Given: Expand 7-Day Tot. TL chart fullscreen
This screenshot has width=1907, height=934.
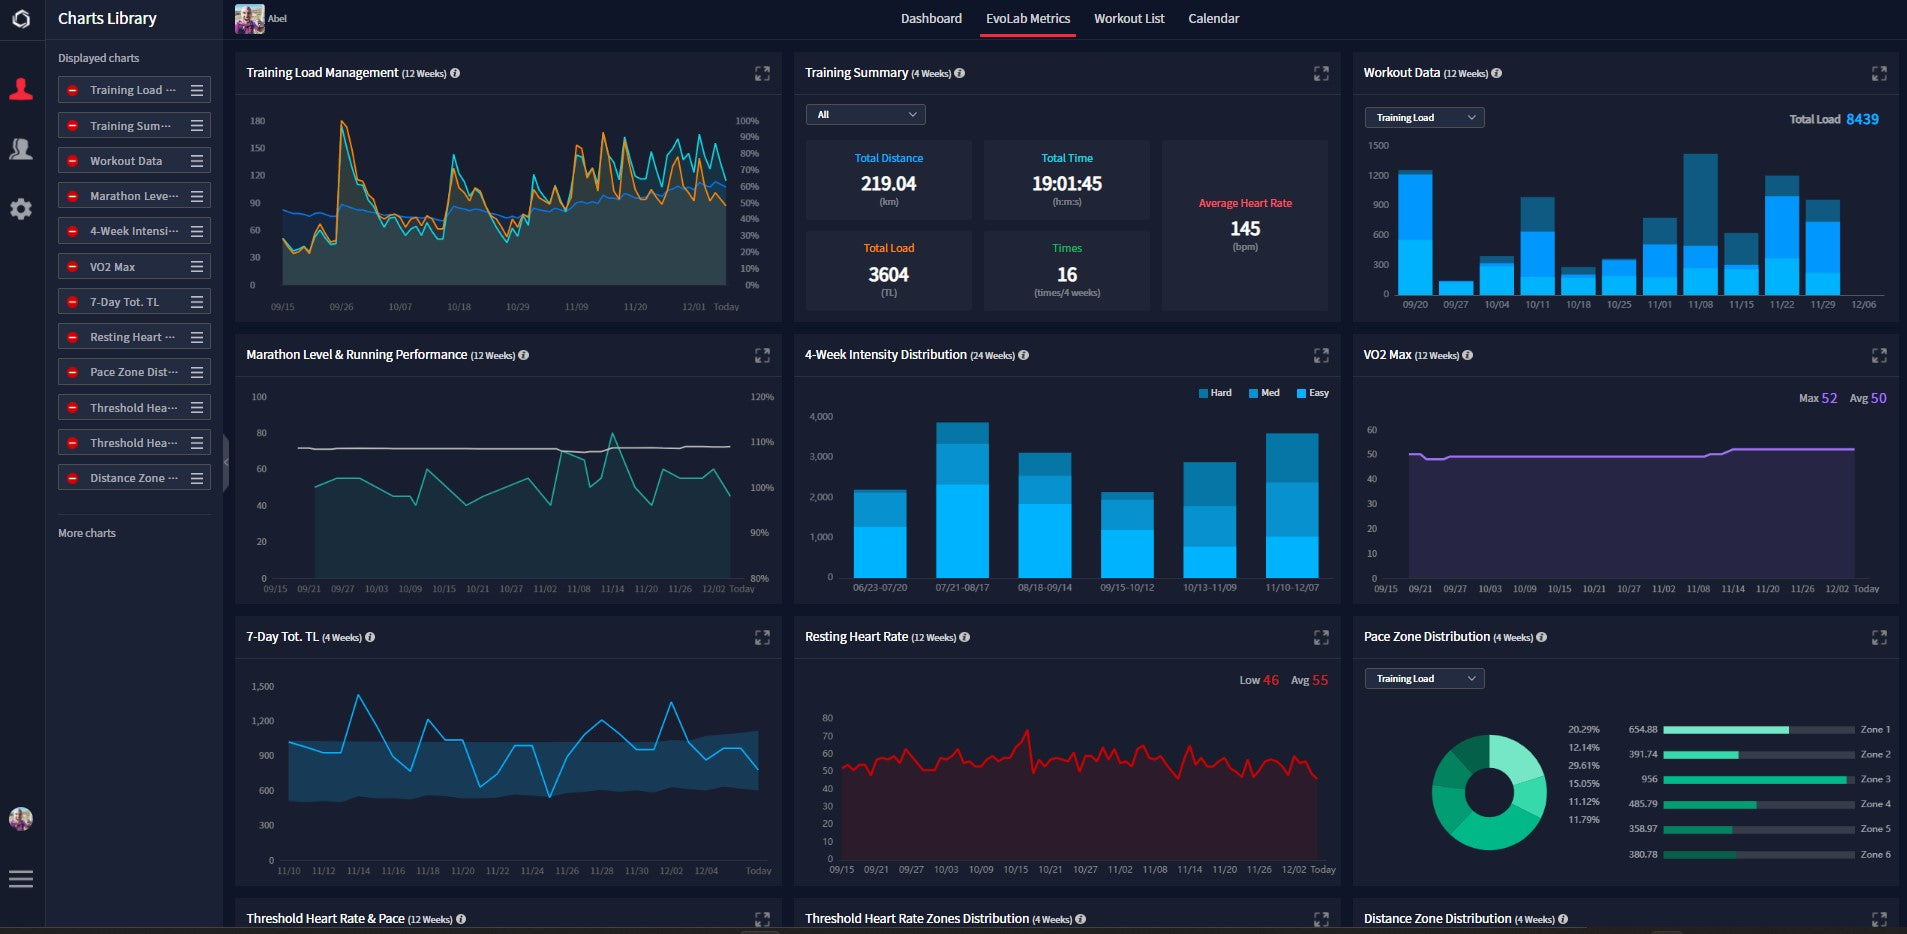Looking at the screenshot, I should (762, 637).
